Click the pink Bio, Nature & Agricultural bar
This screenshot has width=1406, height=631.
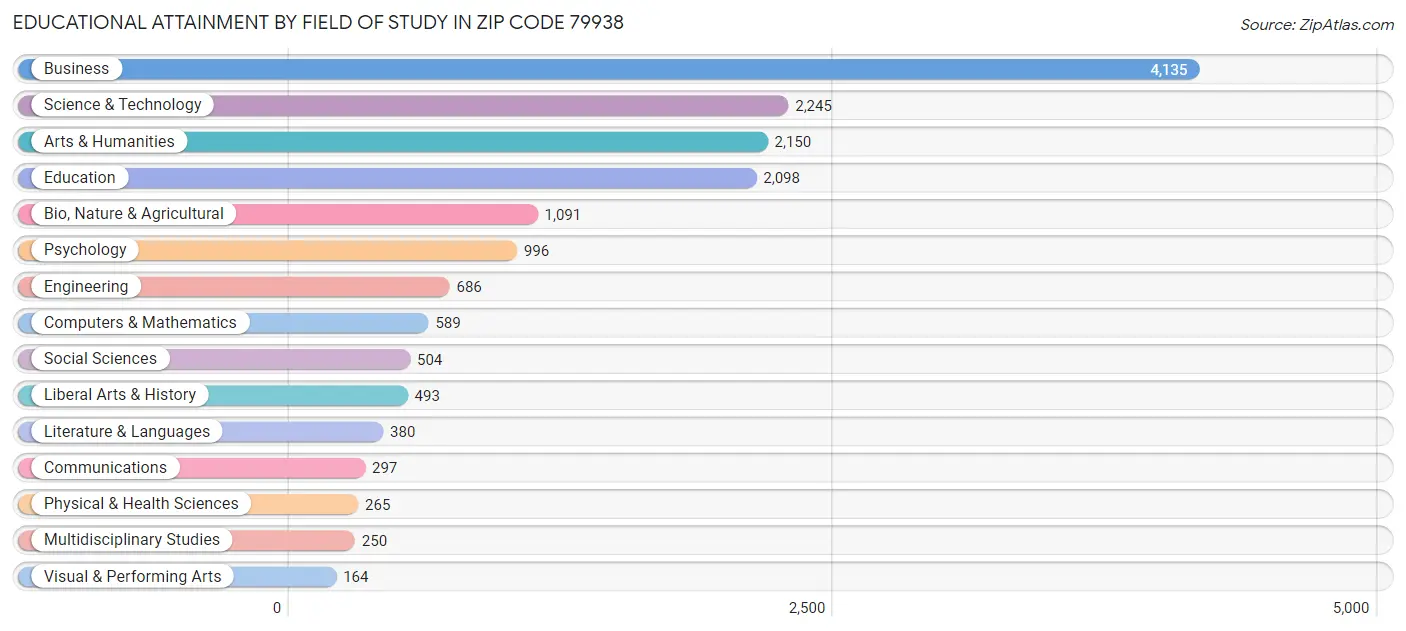(278, 214)
